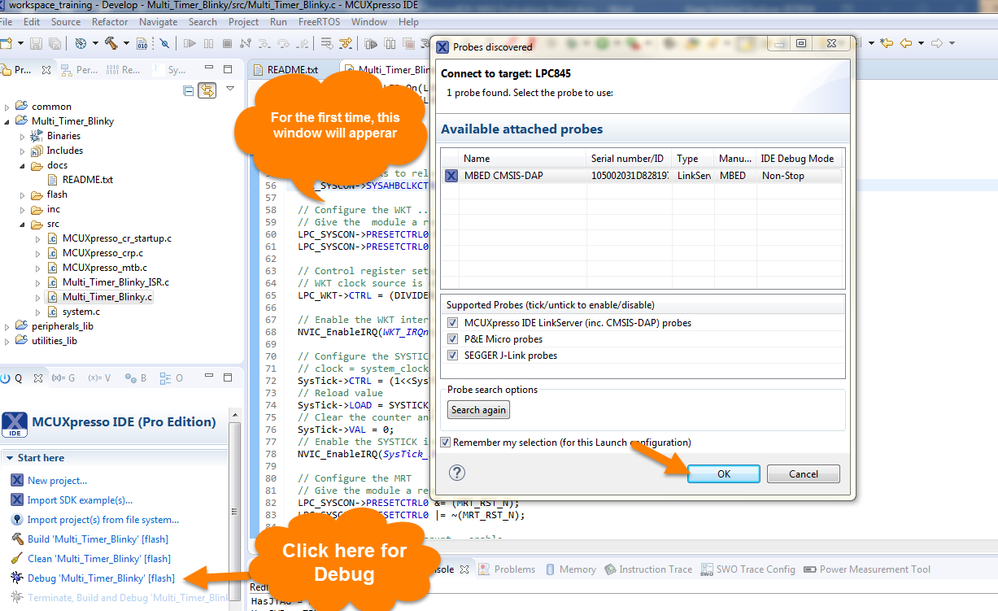Click the Save icon in the toolbar
The height and width of the screenshot is (611, 998).
(x=36, y=43)
